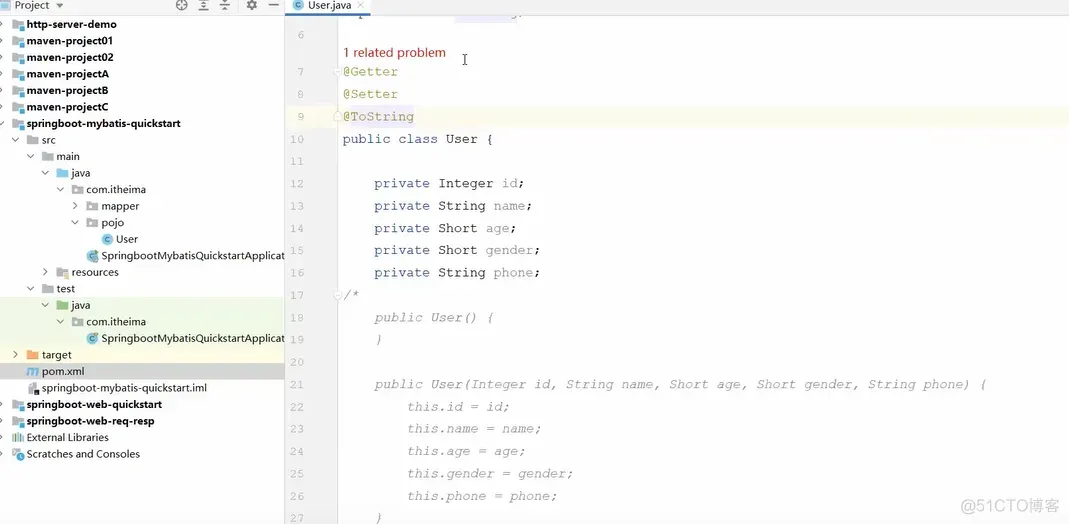Click the 'this.gender = gender;' comment line
Viewport: 1069px width, 524px height.
pyautogui.click(x=490, y=474)
